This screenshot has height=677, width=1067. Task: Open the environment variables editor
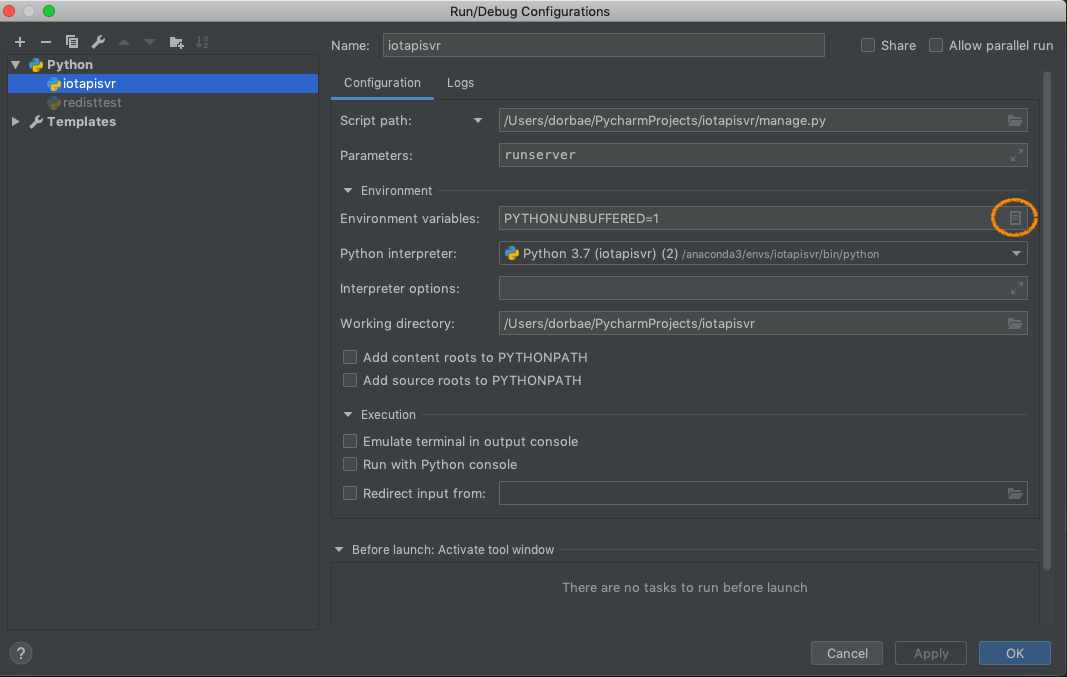pos(1014,218)
